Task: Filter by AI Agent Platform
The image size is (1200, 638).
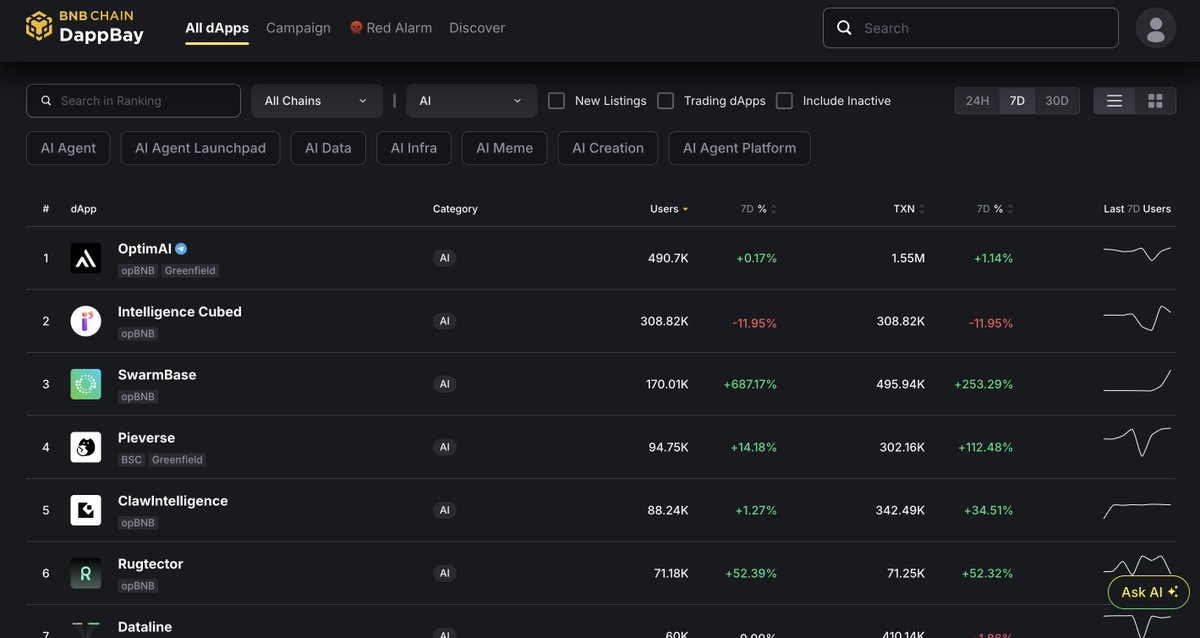Action: [x=740, y=148]
